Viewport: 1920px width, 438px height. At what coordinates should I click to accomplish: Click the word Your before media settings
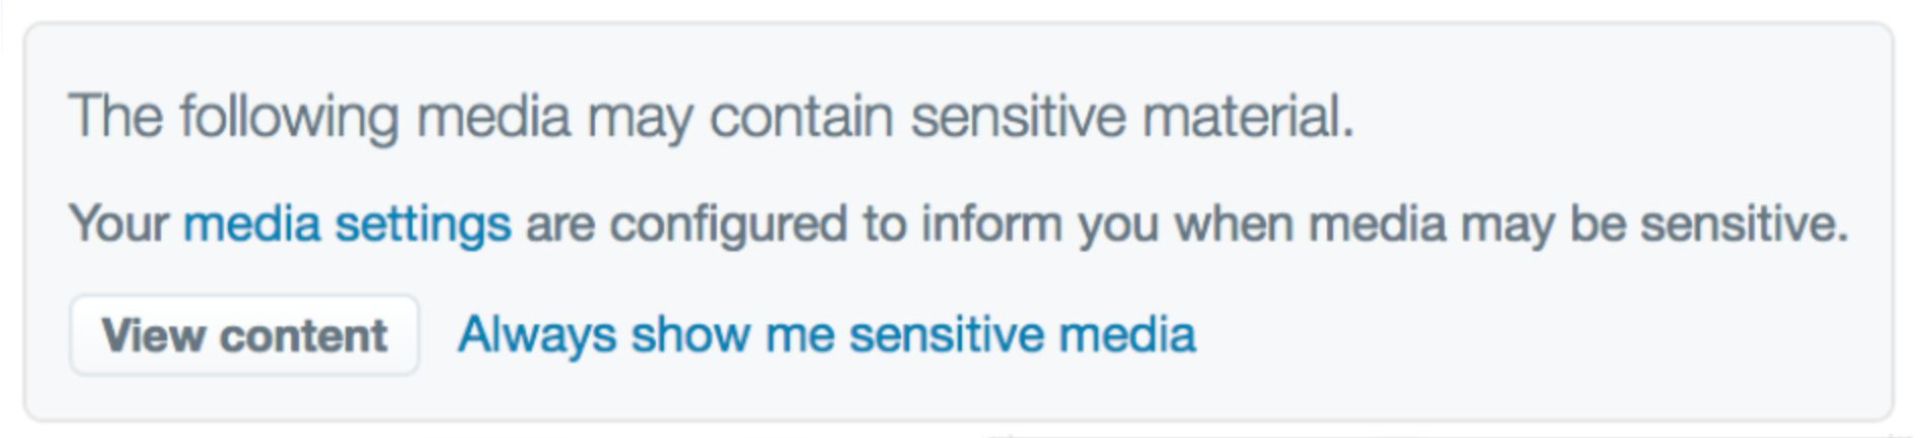tap(118, 223)
